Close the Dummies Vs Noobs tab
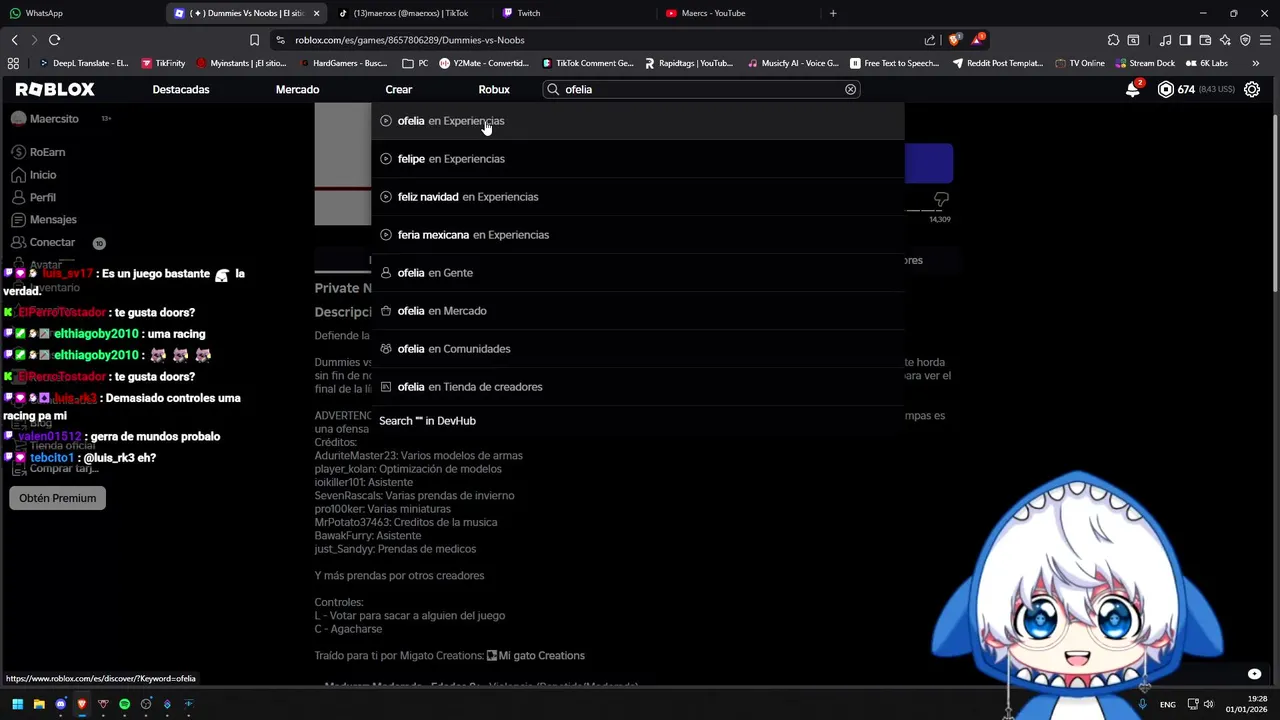This screenshot has width=1280, height=720. (x=317, y=13)
